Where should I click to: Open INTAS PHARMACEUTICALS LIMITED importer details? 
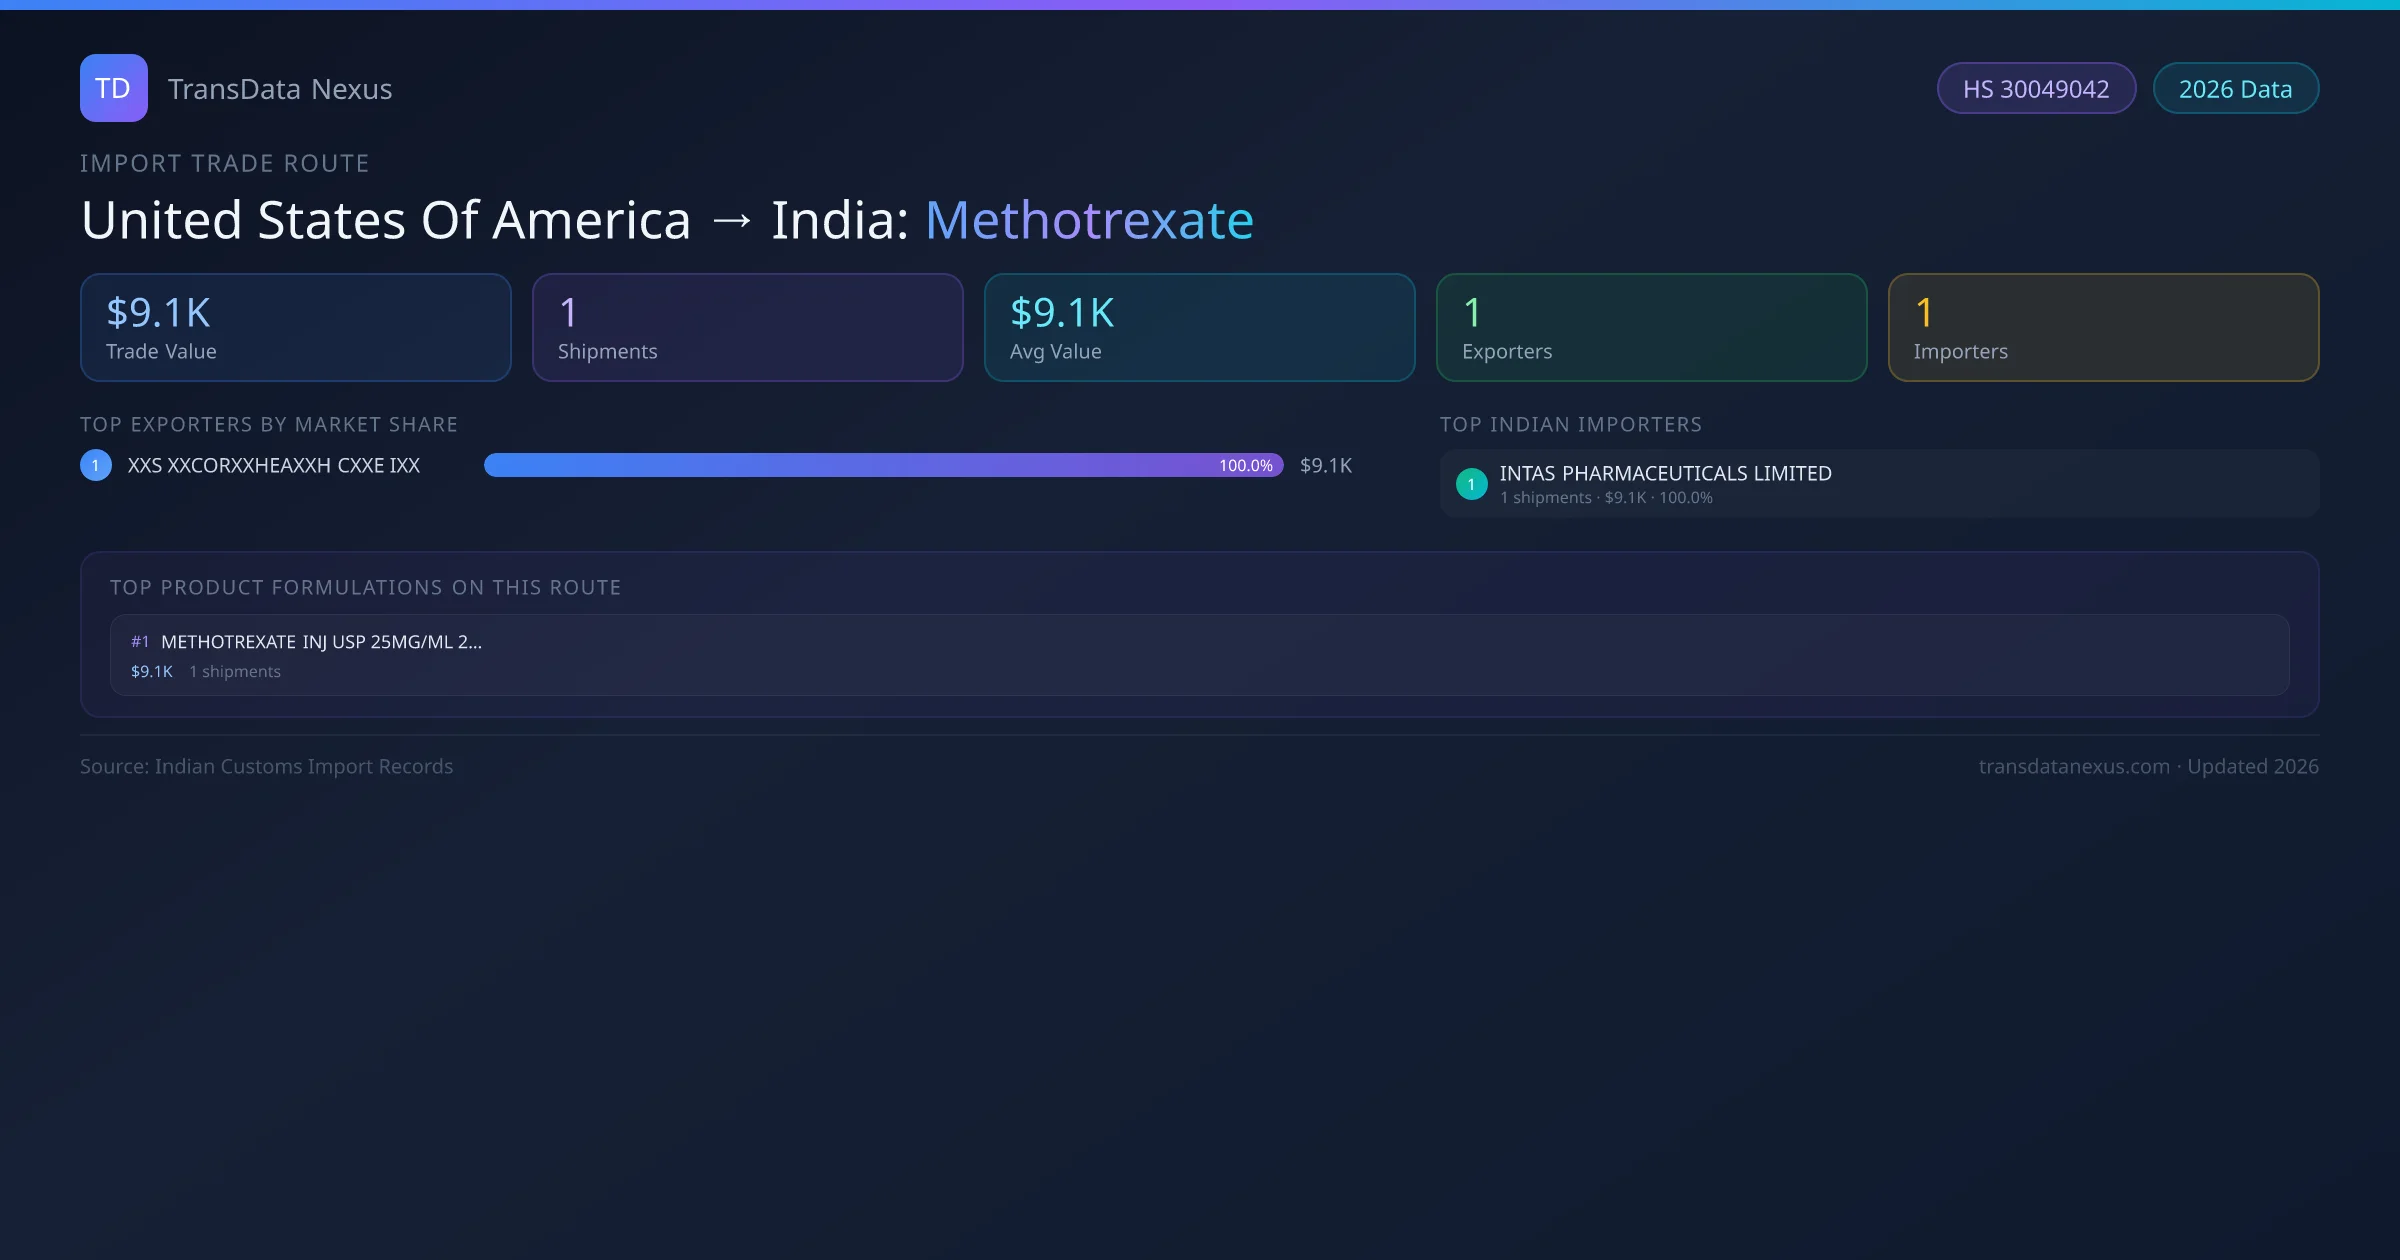(1665, 473)
